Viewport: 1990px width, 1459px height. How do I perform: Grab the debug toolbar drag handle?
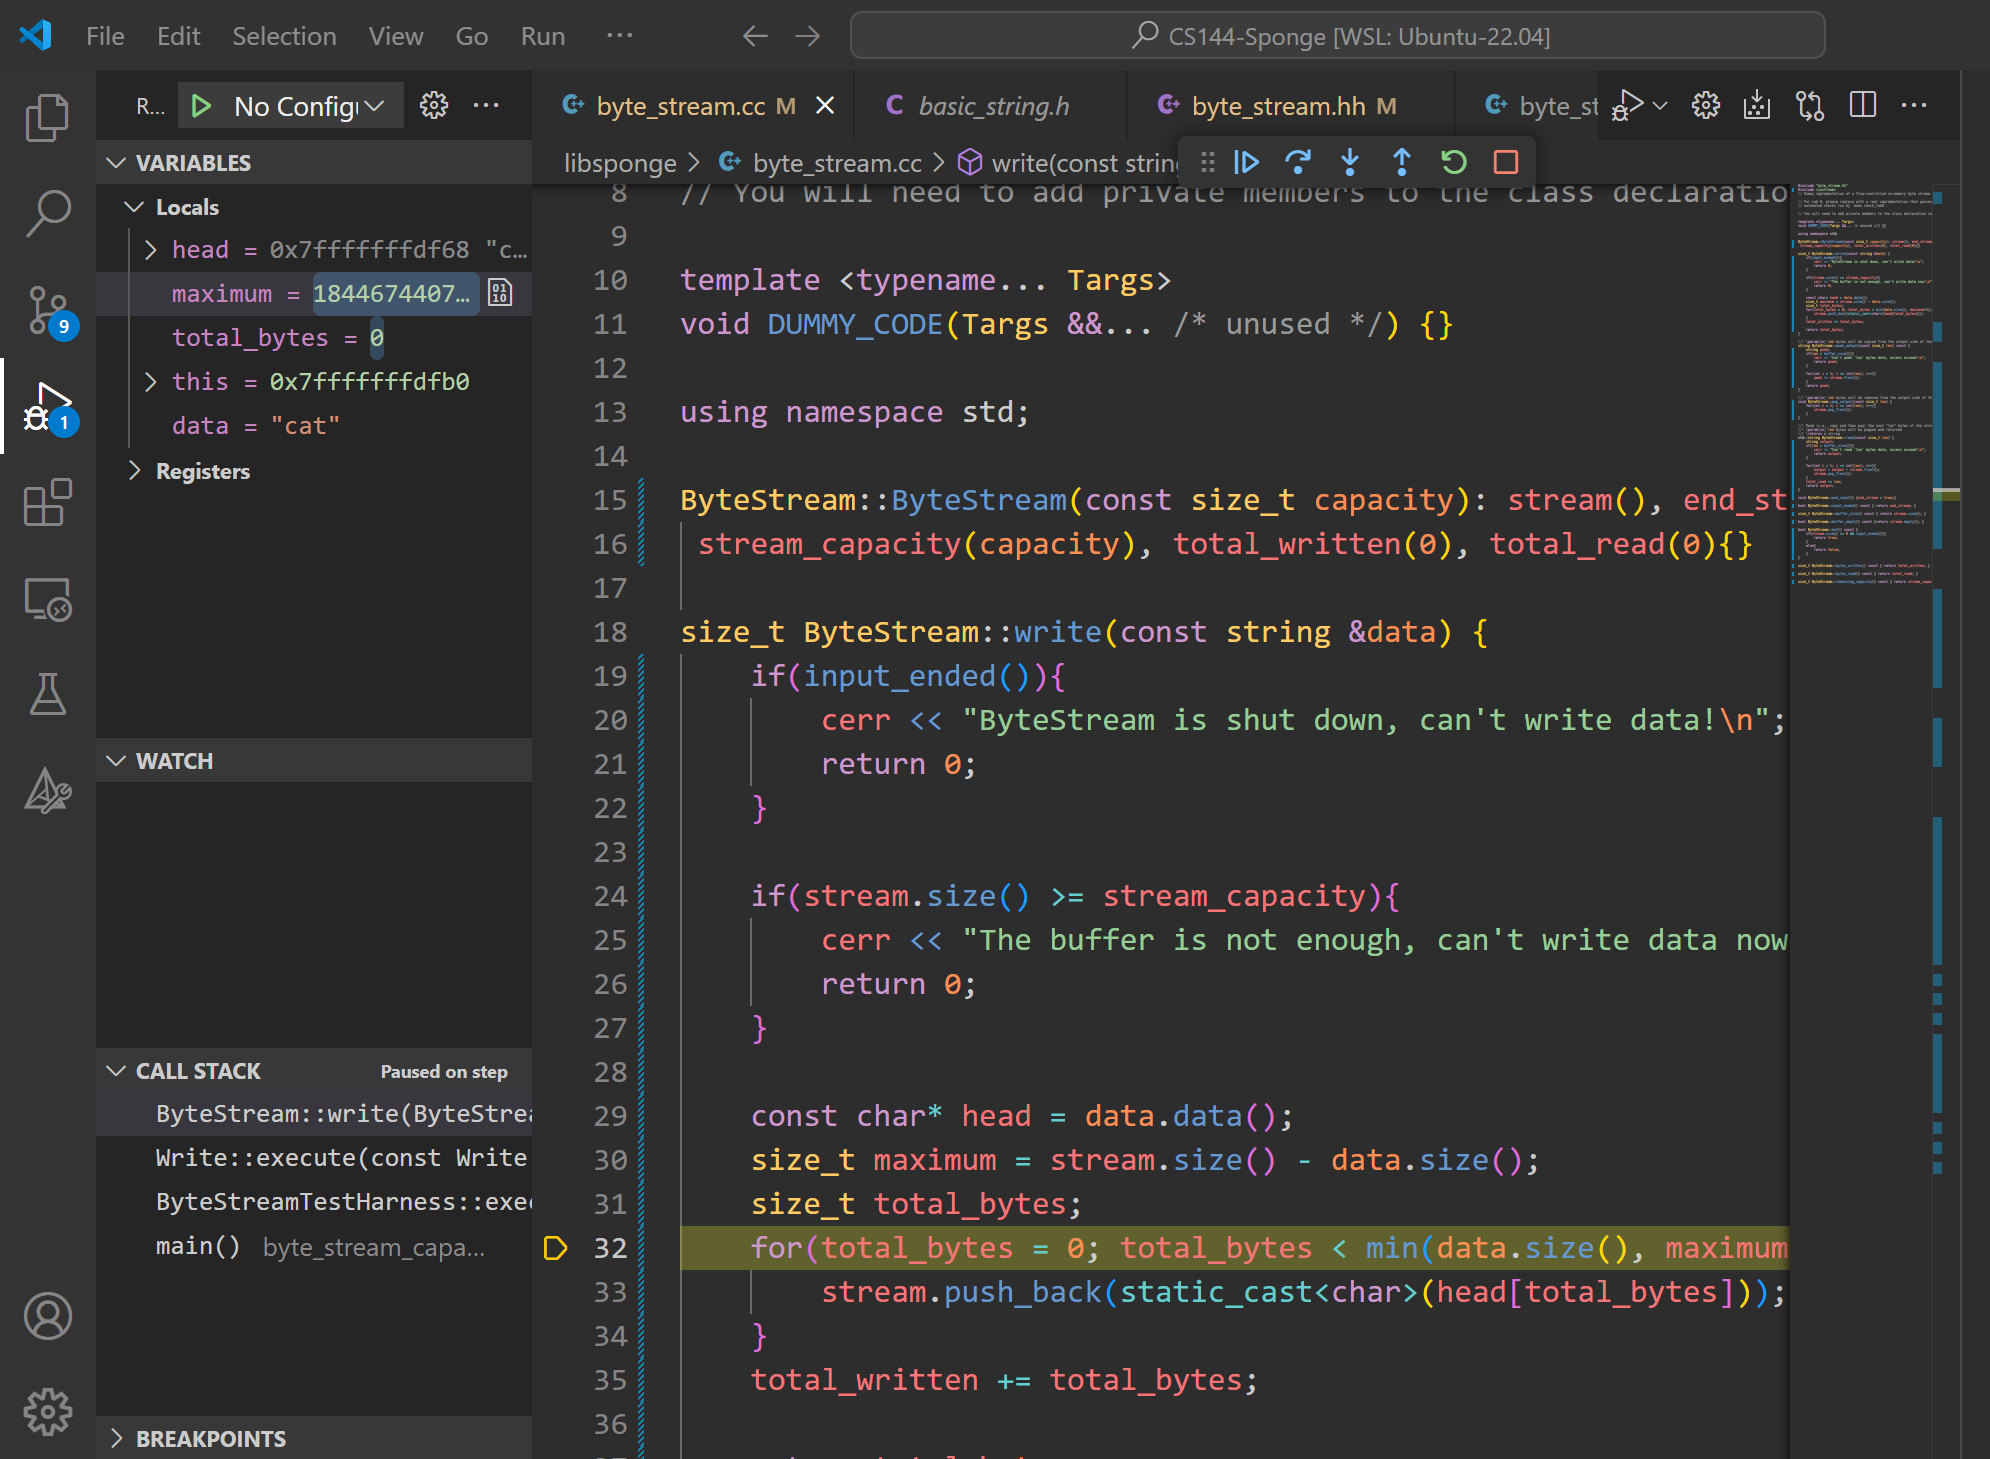tap(1207, 162)
